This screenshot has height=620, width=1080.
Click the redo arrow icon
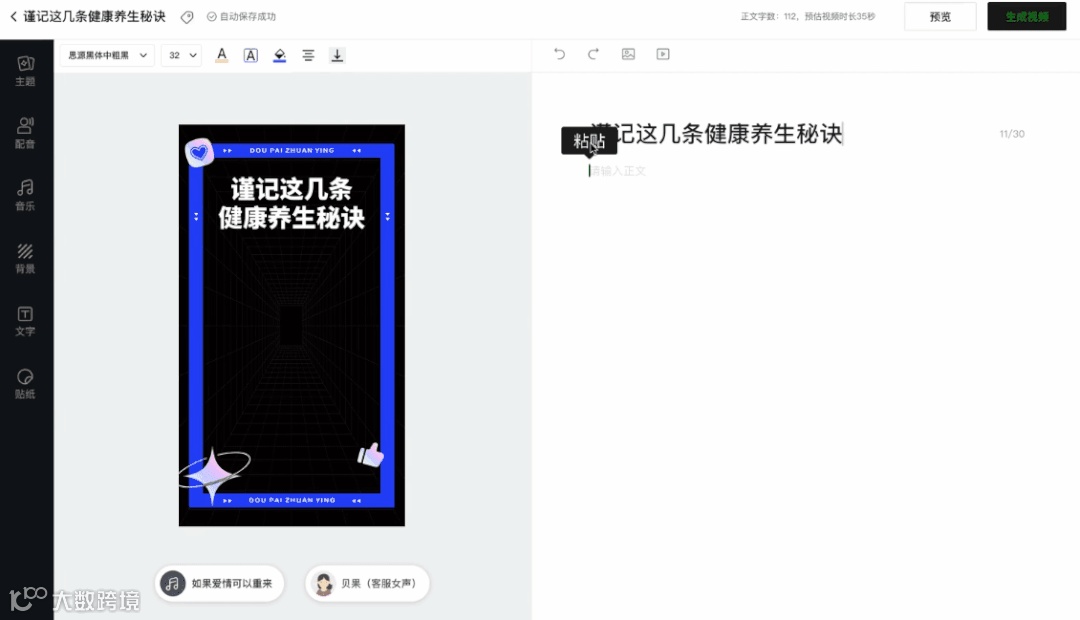[x=593, y=54]
